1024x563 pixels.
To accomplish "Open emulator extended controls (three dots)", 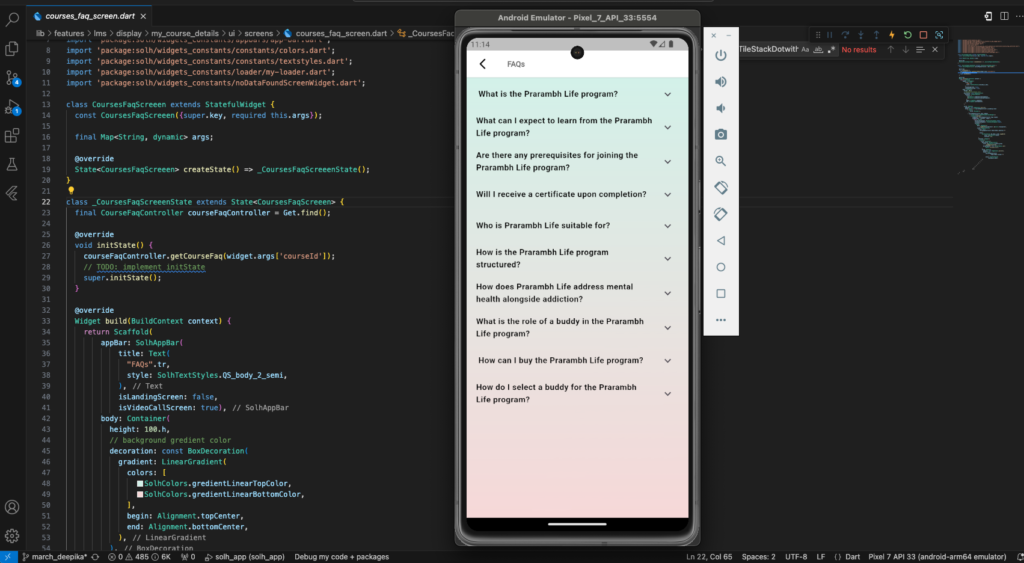I will [720, 320].
